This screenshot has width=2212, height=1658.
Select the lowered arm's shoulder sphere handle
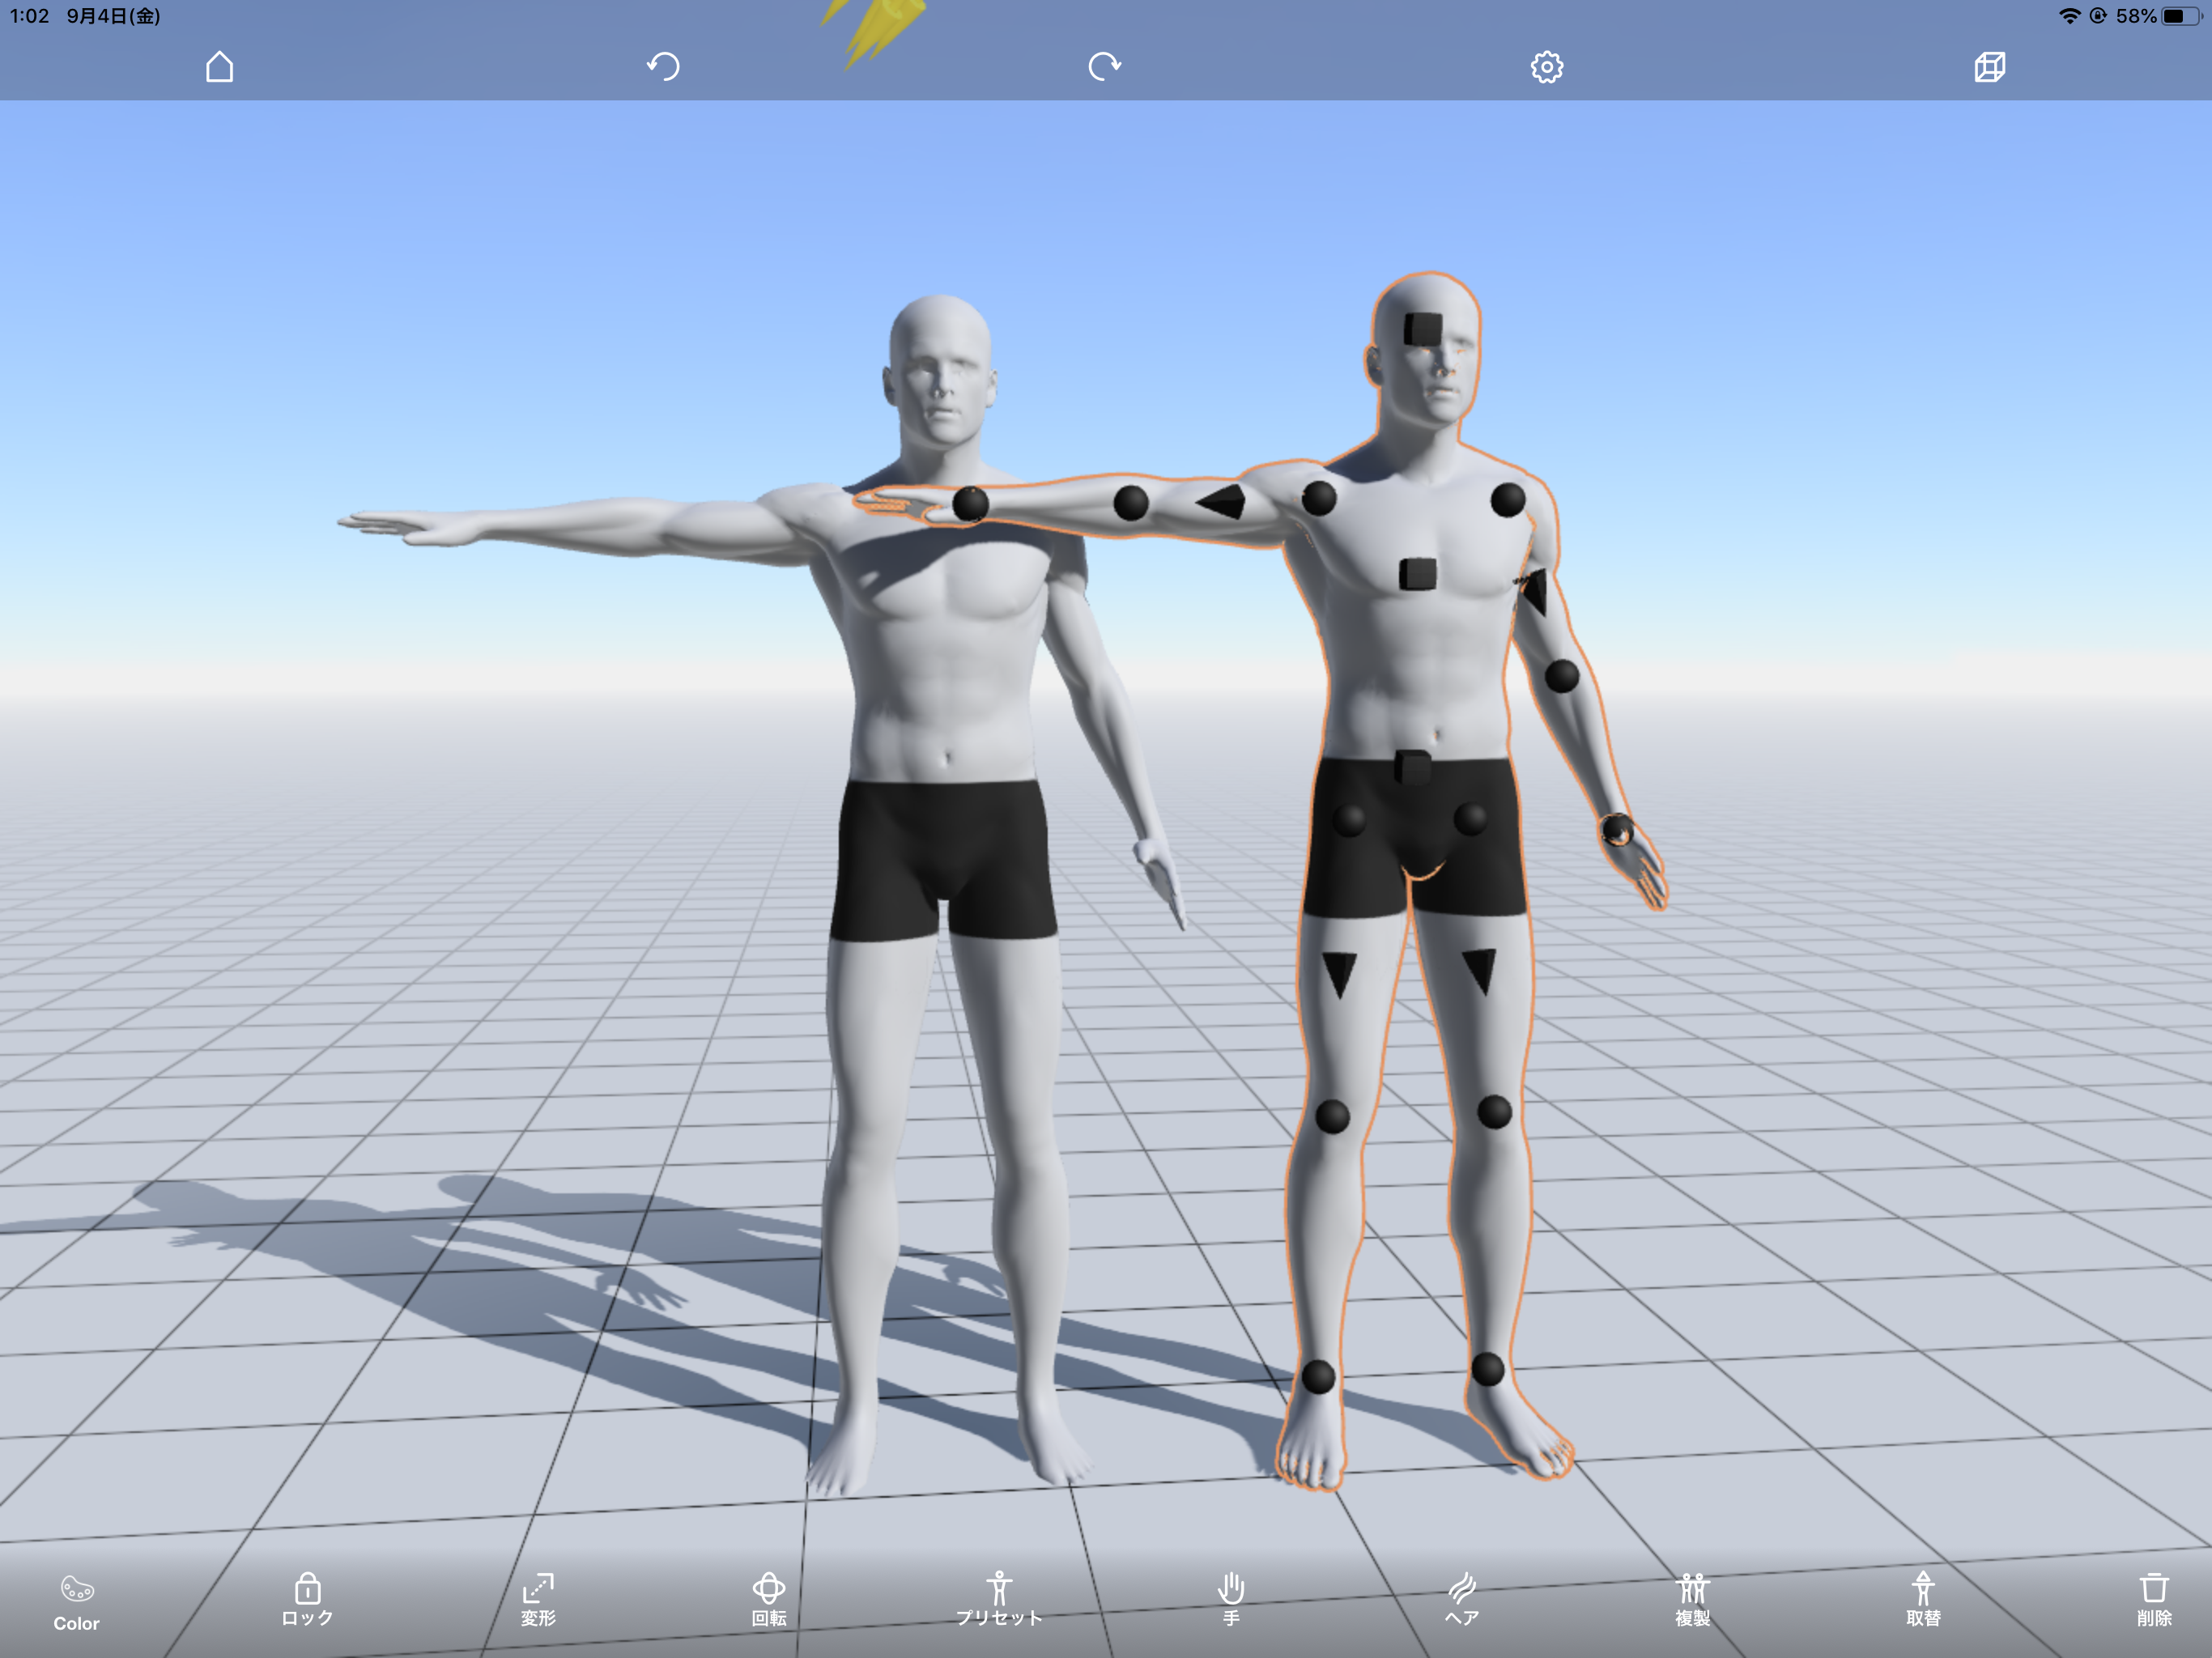click(x=1508, y=499)
